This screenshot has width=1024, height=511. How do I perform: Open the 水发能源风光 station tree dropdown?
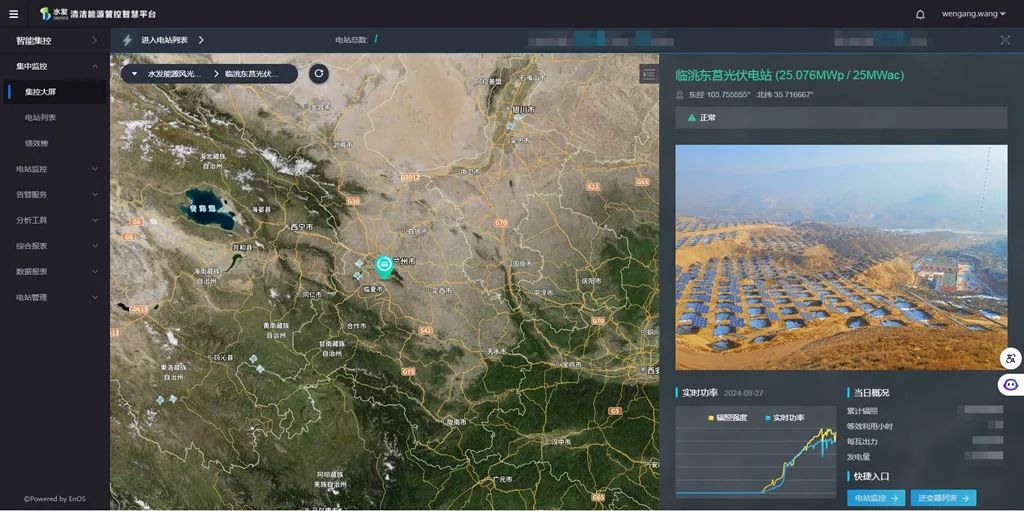point(166,74)
